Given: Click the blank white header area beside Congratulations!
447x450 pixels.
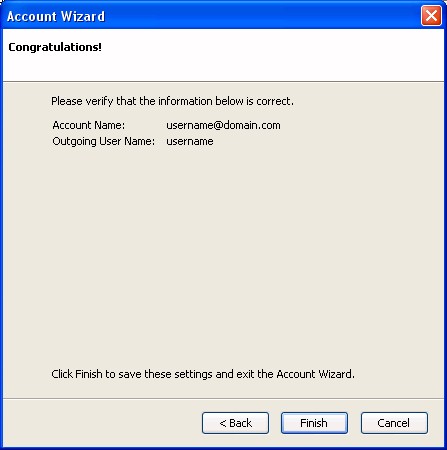Looking at the screenshot, I should click(267, 55).
